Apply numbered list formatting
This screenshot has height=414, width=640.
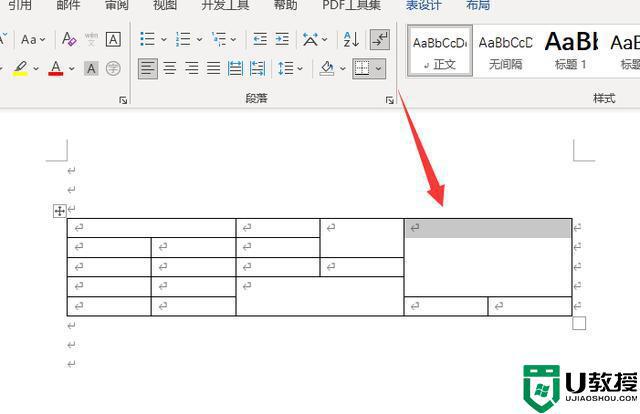183,40
